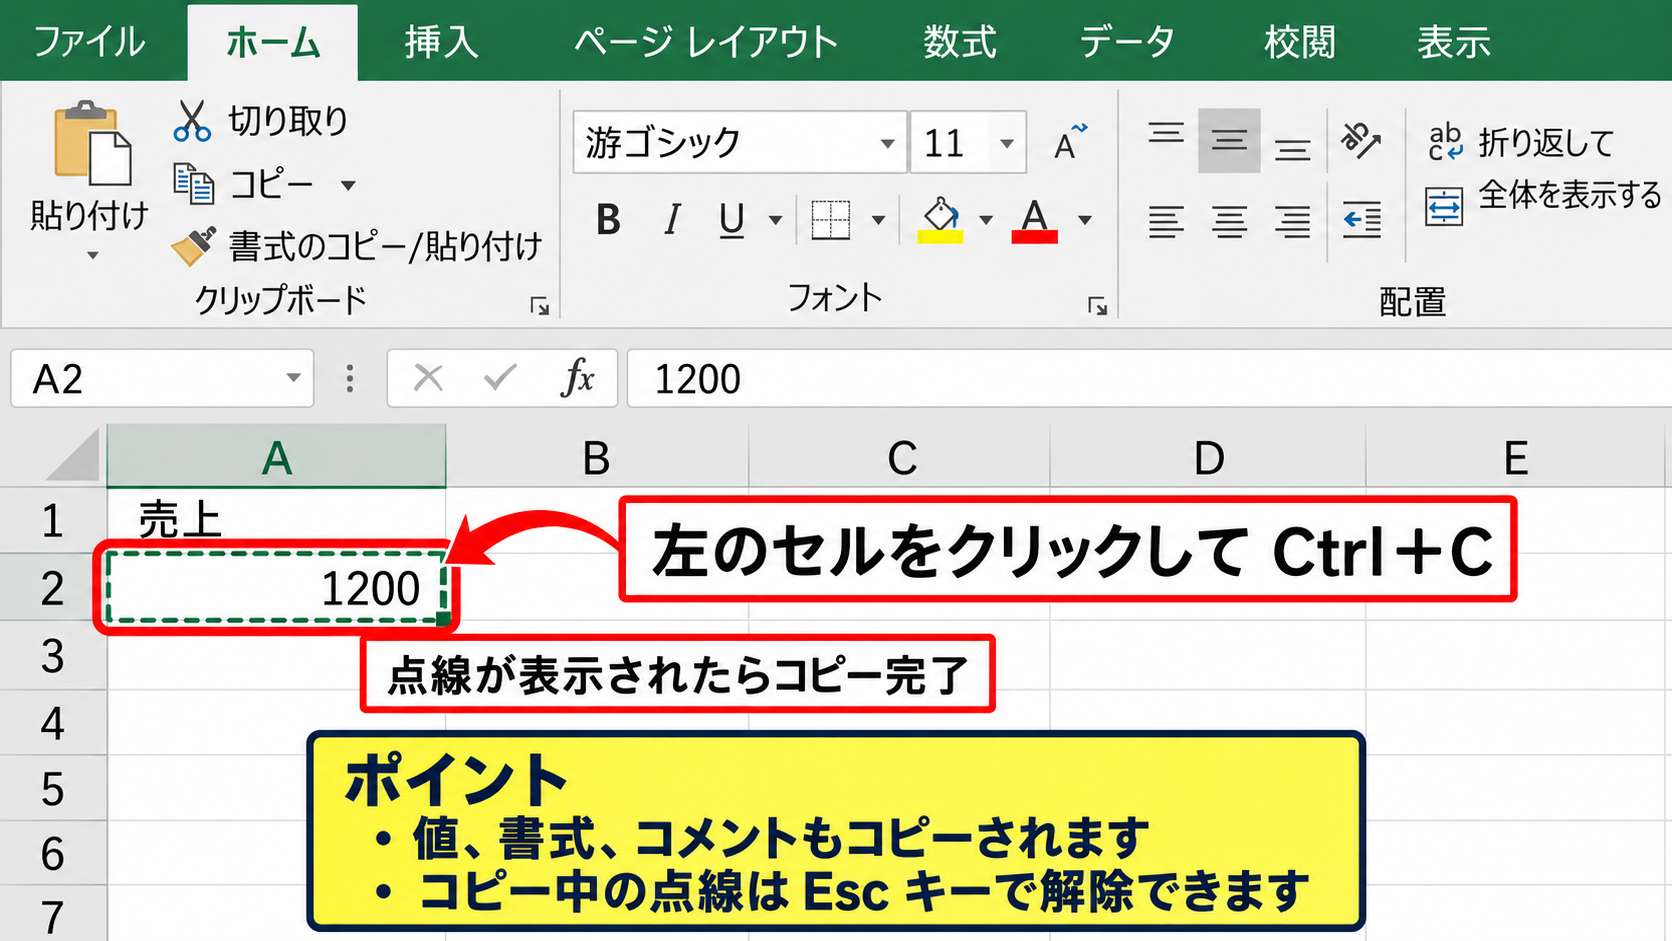Click cell A1 containing 売上

point(277,520)
